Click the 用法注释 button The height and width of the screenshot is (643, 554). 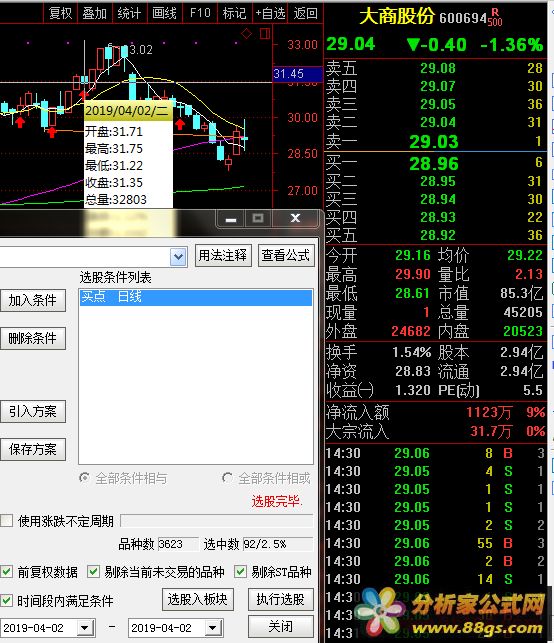click(x=223, y=255)
